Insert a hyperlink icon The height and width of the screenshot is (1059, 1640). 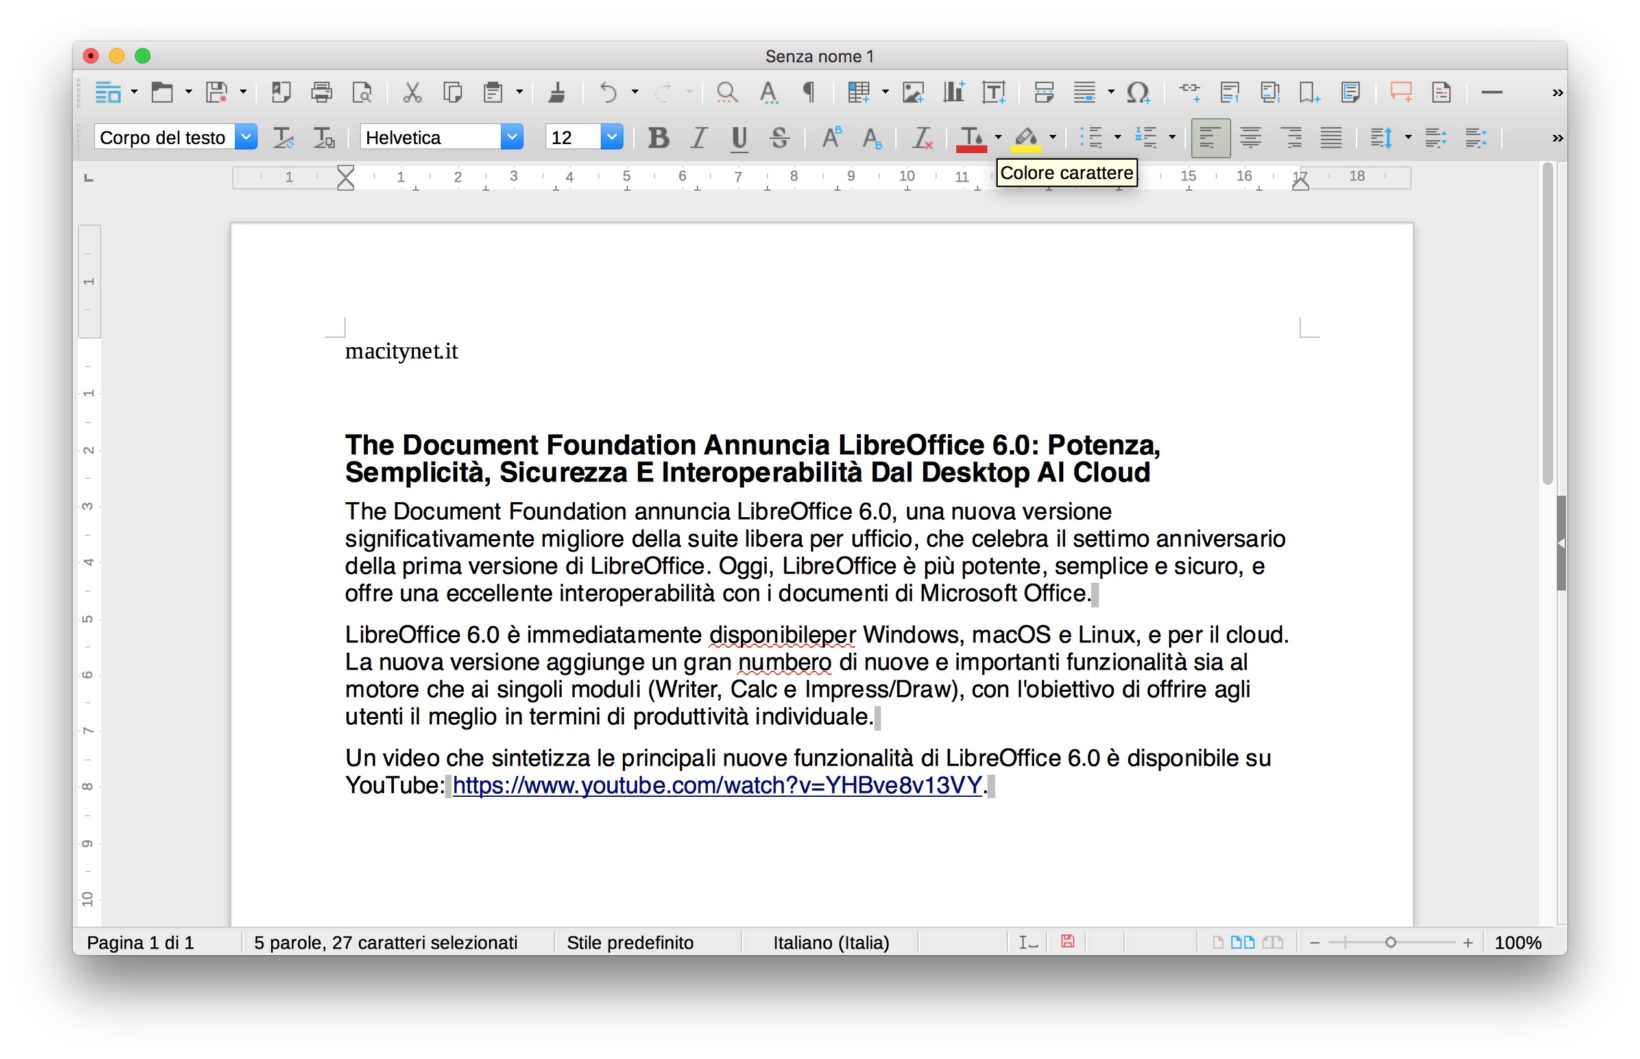[1189, 93]
